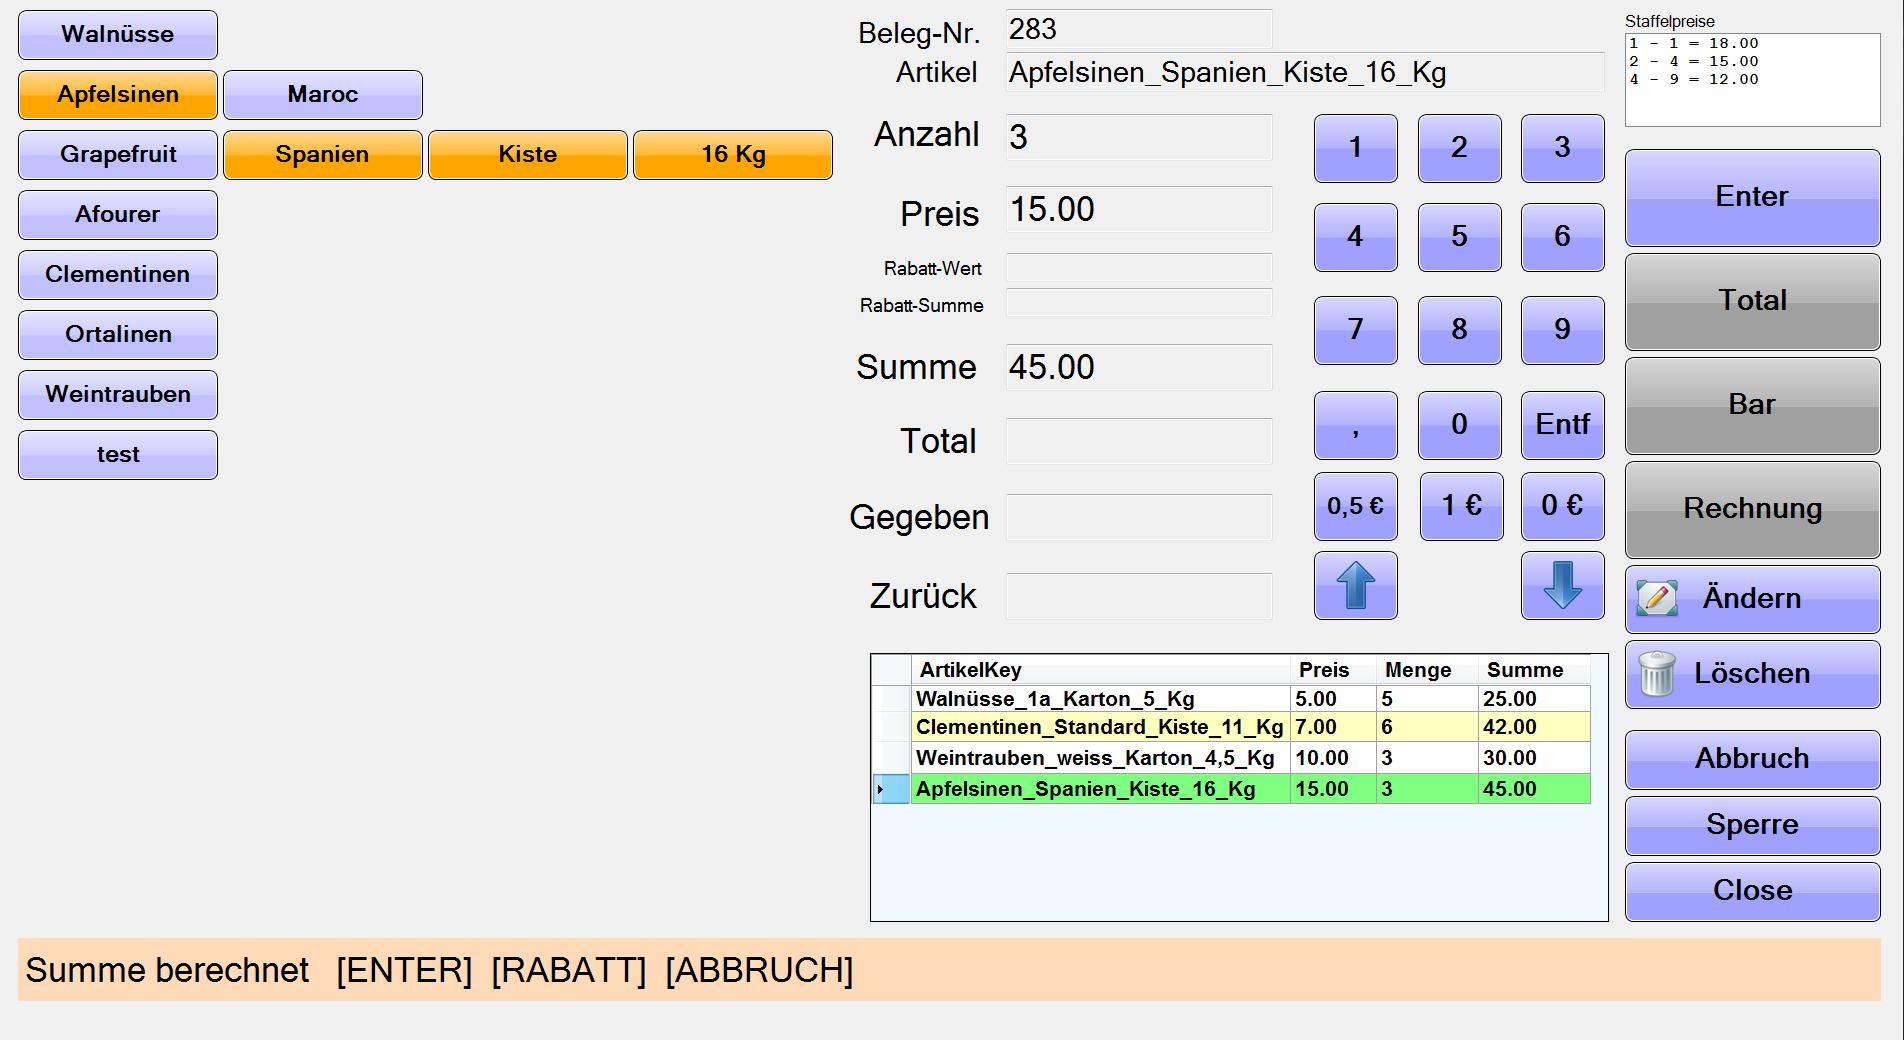Tap keypad digit 2
The height and width of the screenshot is (1040, 1904).
[x=1459, y=148]
